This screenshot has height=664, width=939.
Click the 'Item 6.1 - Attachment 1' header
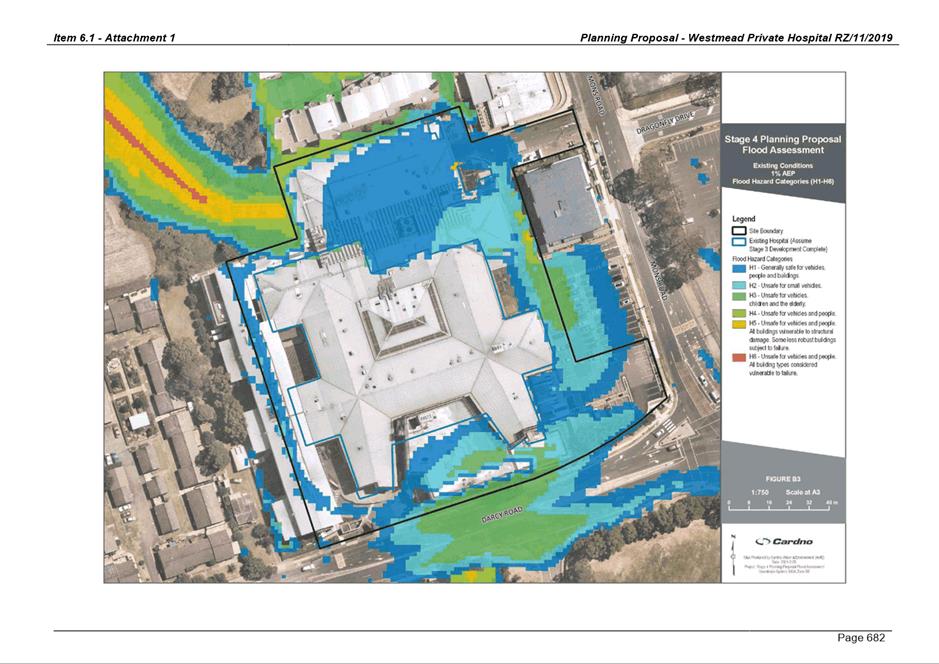114,38
